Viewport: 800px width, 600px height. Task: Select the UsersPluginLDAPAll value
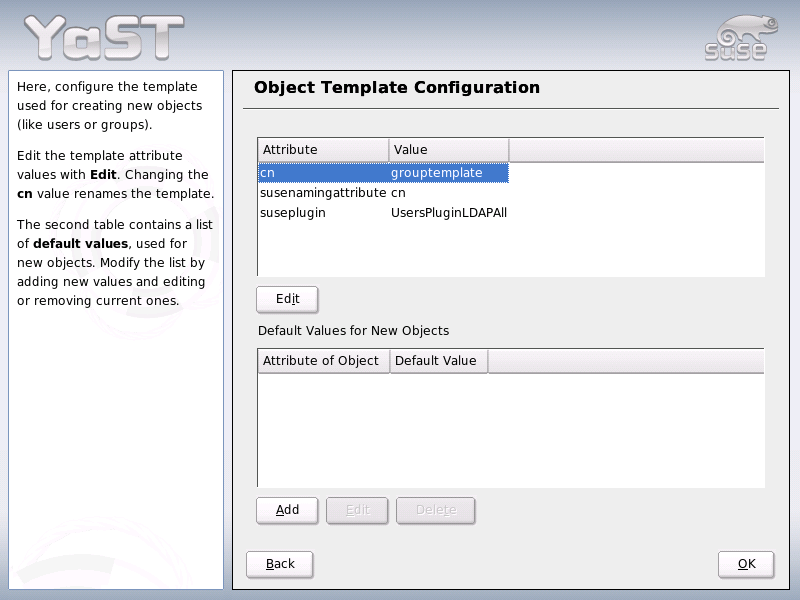coord(449,213)
